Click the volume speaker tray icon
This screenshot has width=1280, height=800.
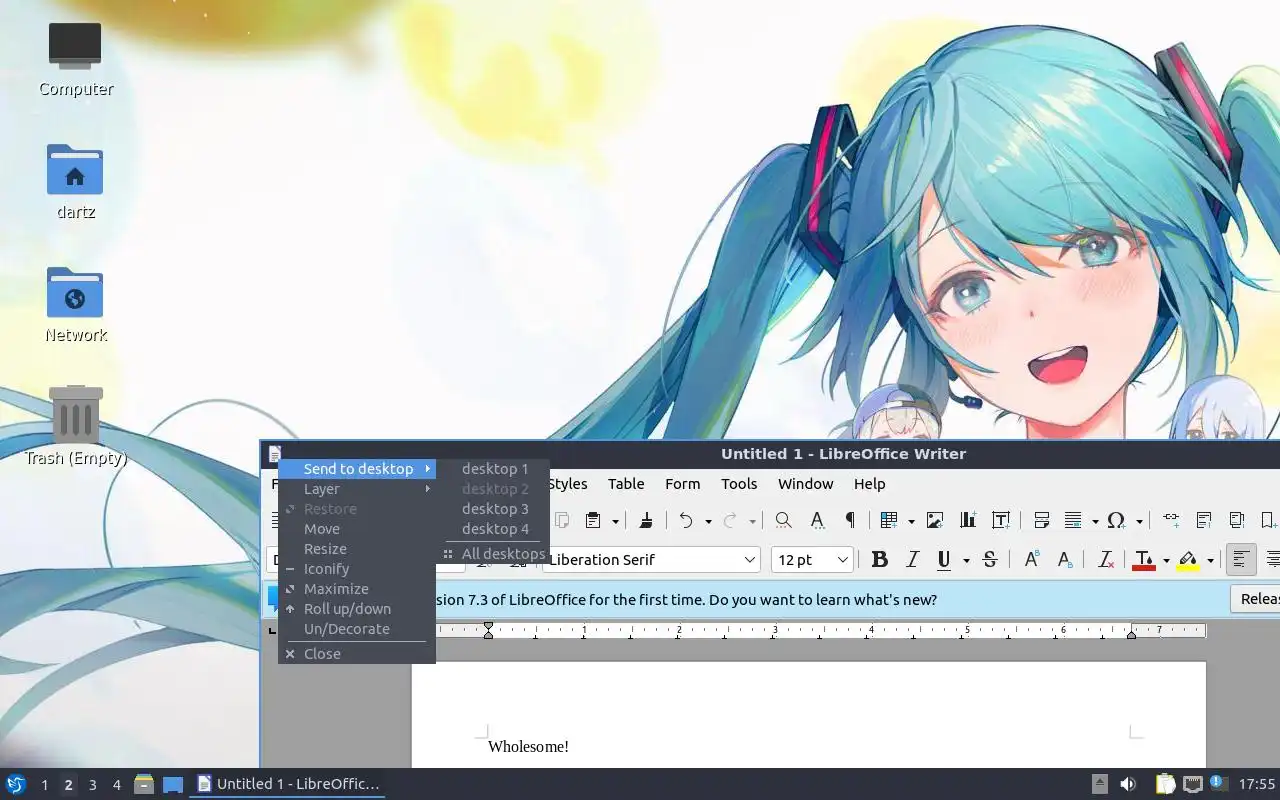(x=1128, y=784)
